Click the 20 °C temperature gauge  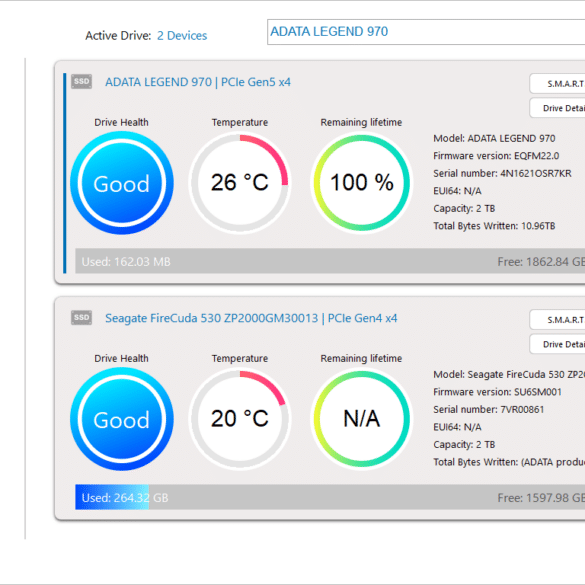[x=240, y=419]
